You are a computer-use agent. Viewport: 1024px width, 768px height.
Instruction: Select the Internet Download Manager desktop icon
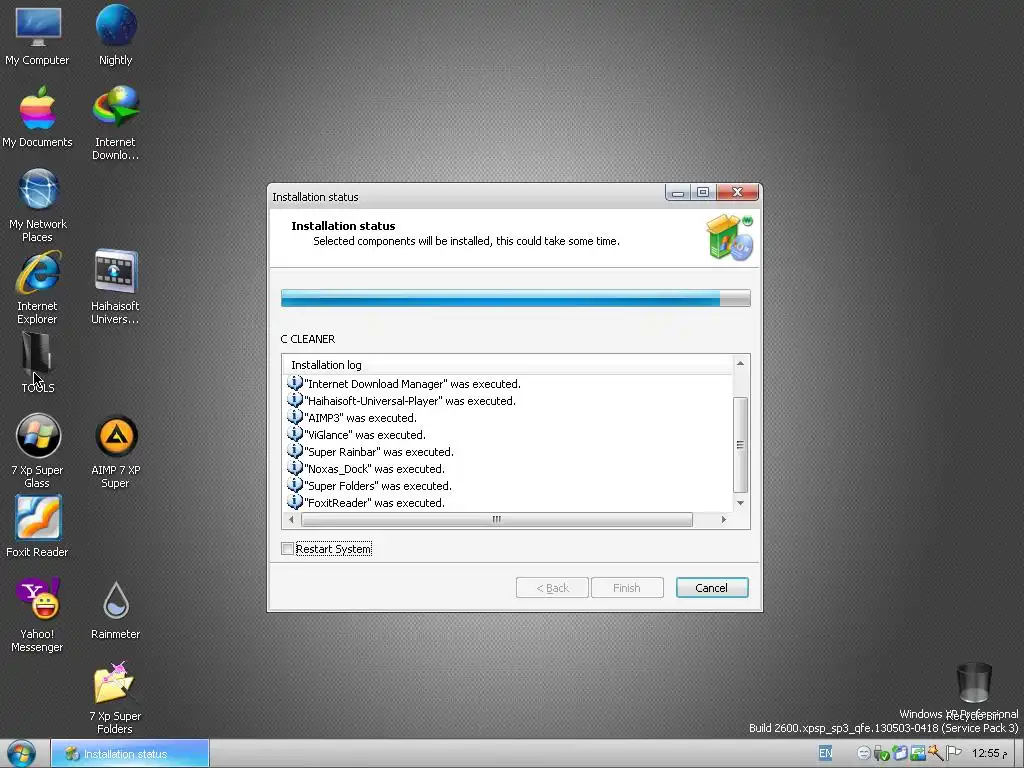tap(116, 123)
